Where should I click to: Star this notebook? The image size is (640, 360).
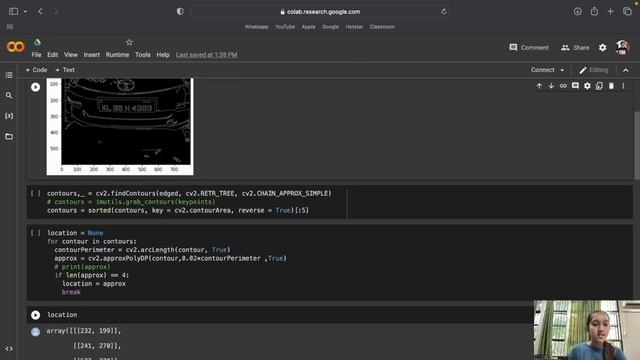tap(129, 42)
